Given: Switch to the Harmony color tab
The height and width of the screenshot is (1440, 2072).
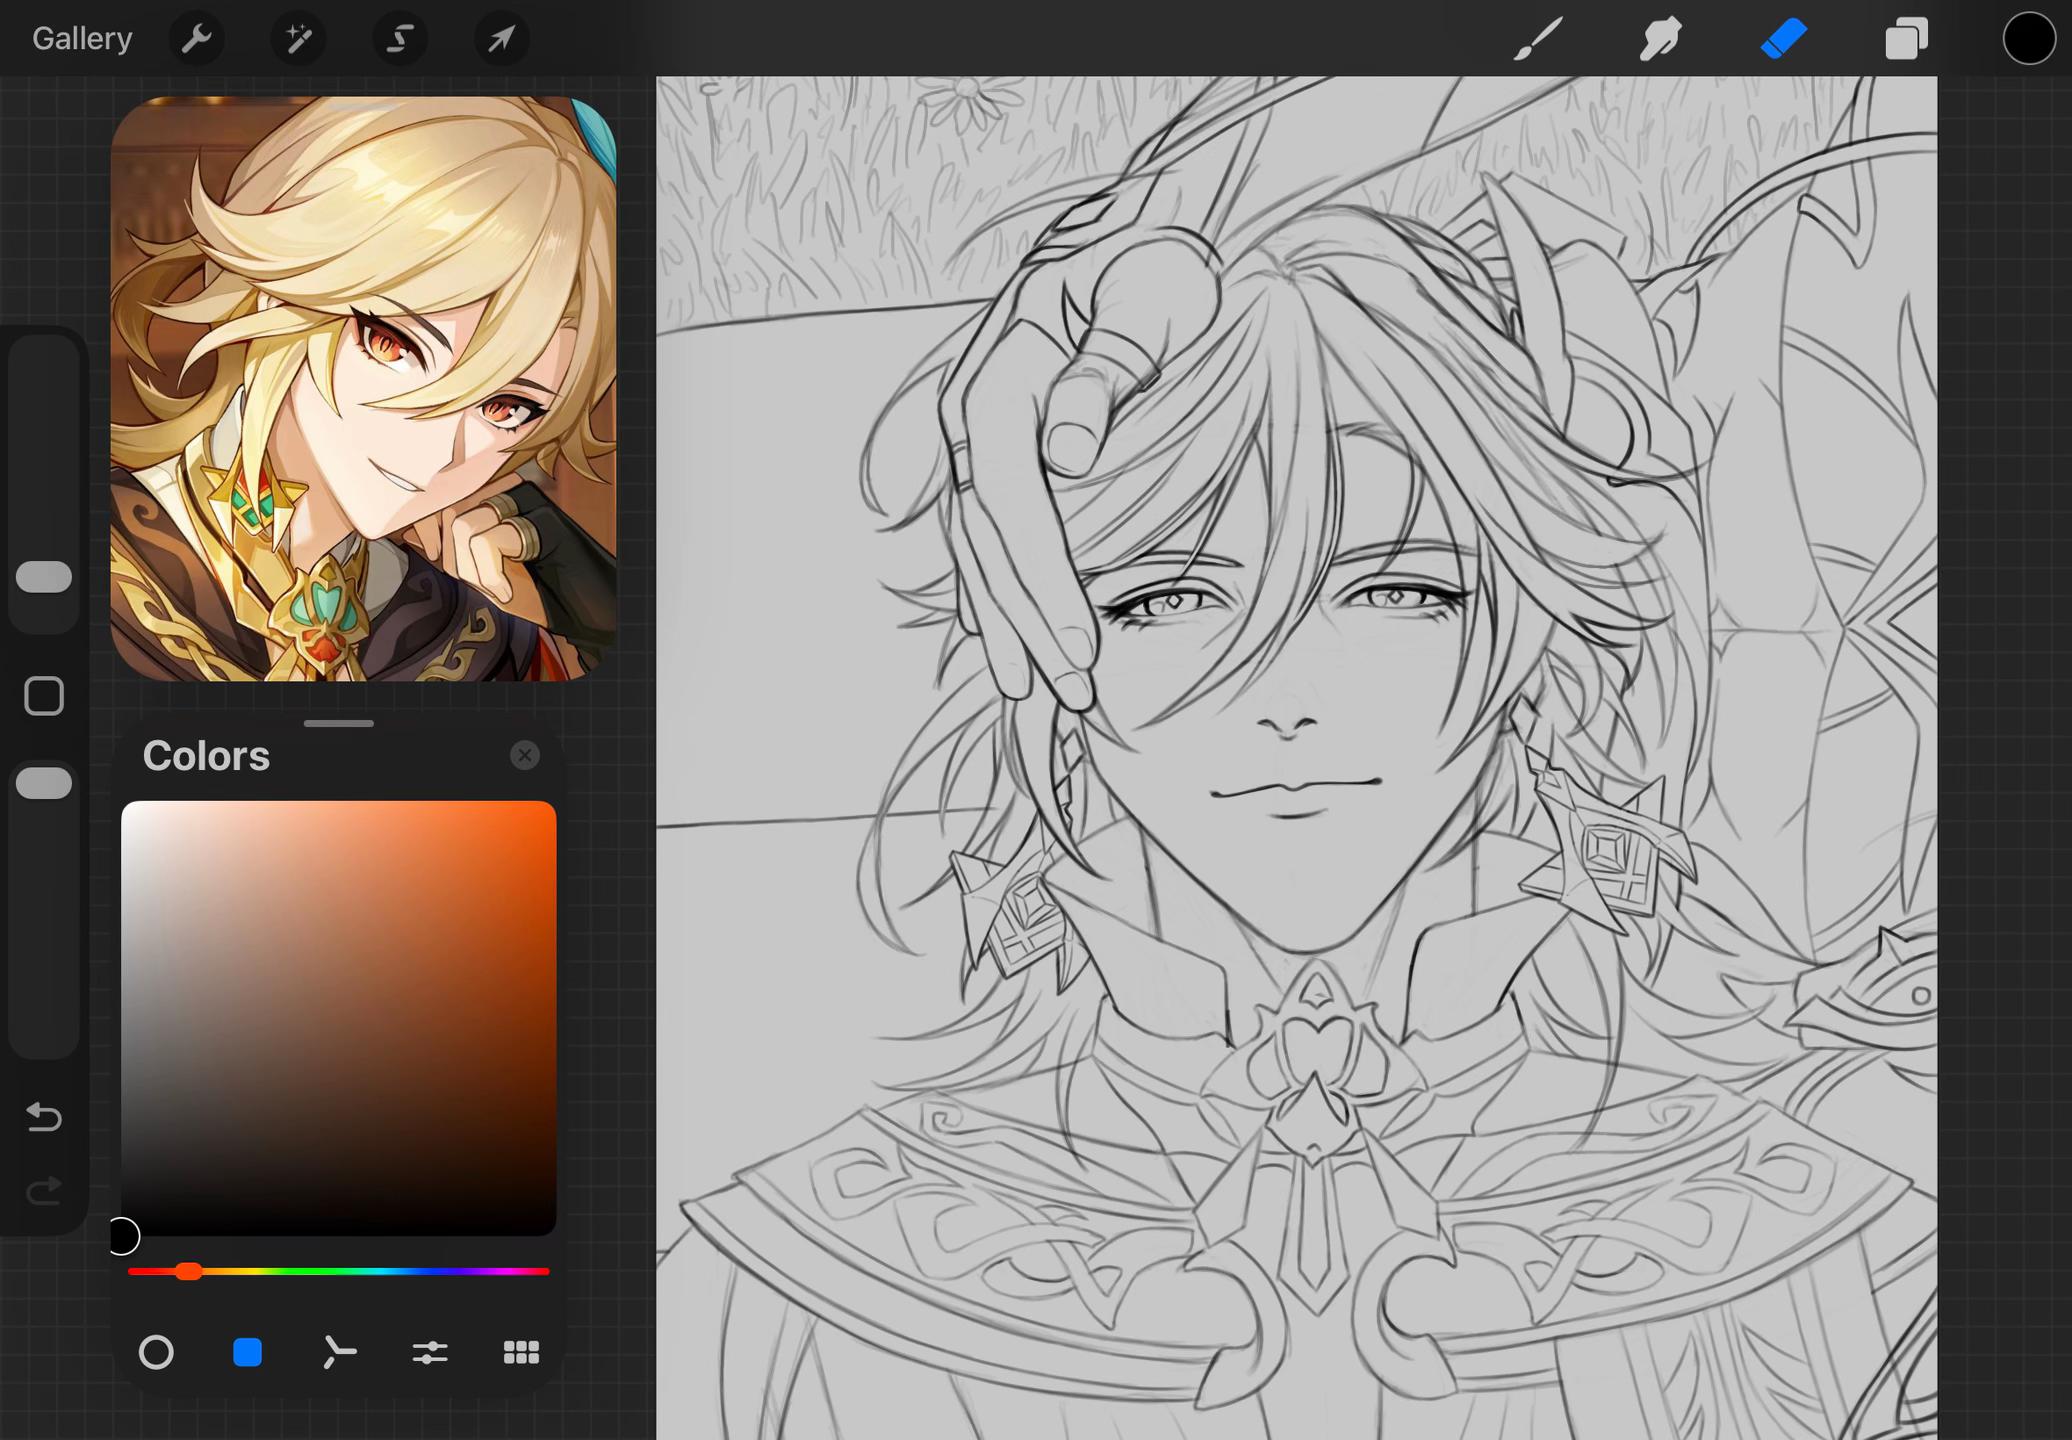Looking at the screenshot, I should (339, 1352).
